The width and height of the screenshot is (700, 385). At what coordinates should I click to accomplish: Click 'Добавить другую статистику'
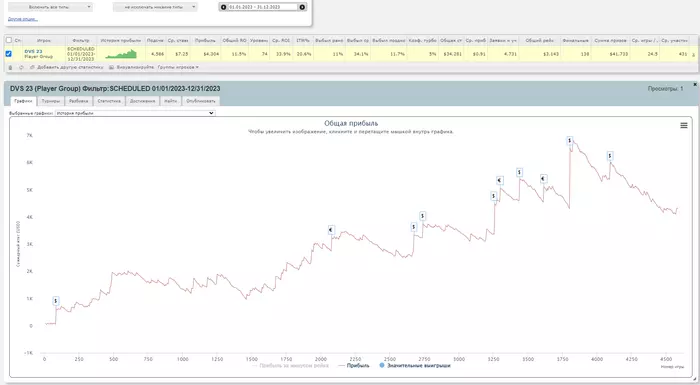[x=67, y=67]
